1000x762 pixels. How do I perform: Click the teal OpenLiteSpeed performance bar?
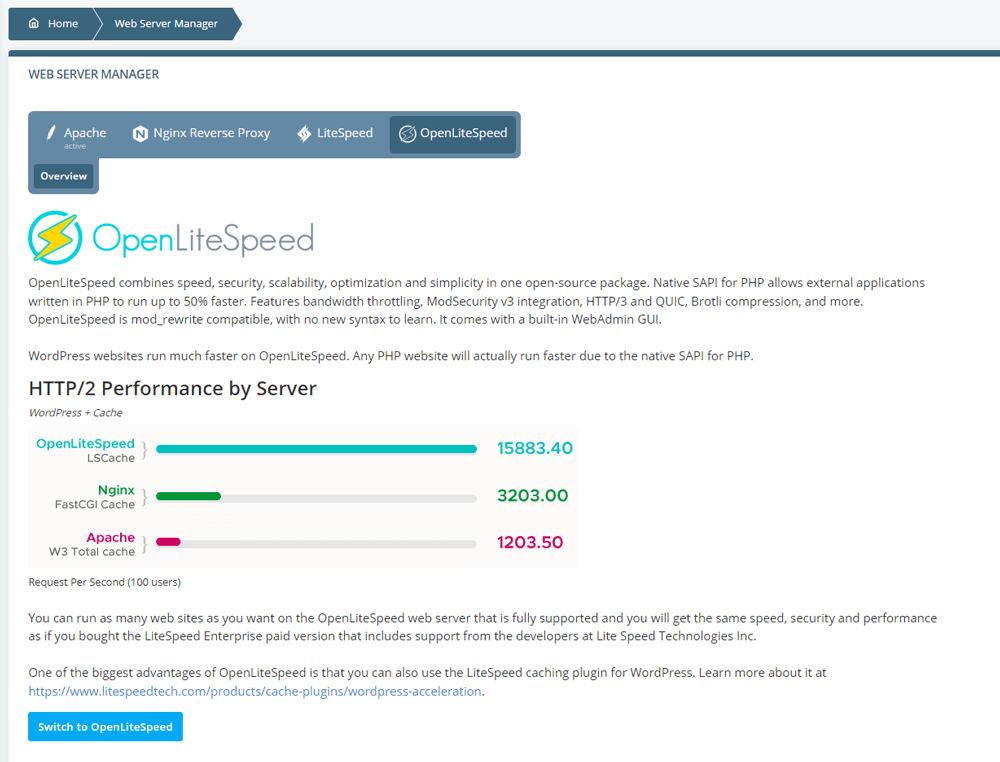click(316, 449)
